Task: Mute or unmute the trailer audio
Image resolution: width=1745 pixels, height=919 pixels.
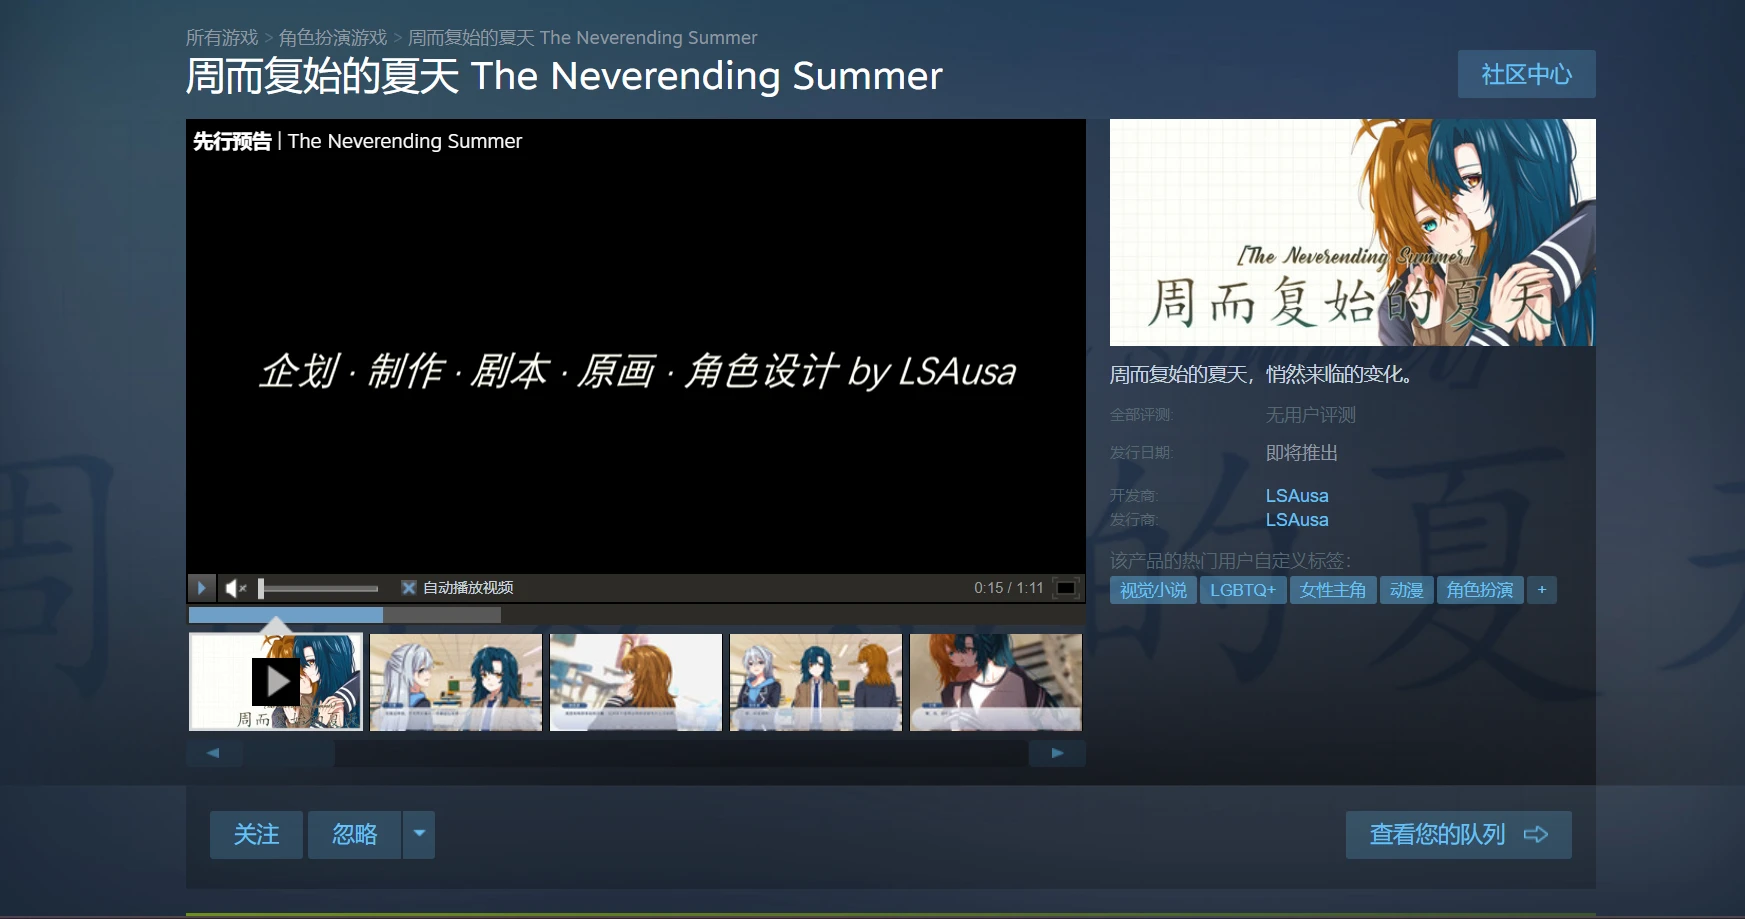Action: [x=235, y=588]
